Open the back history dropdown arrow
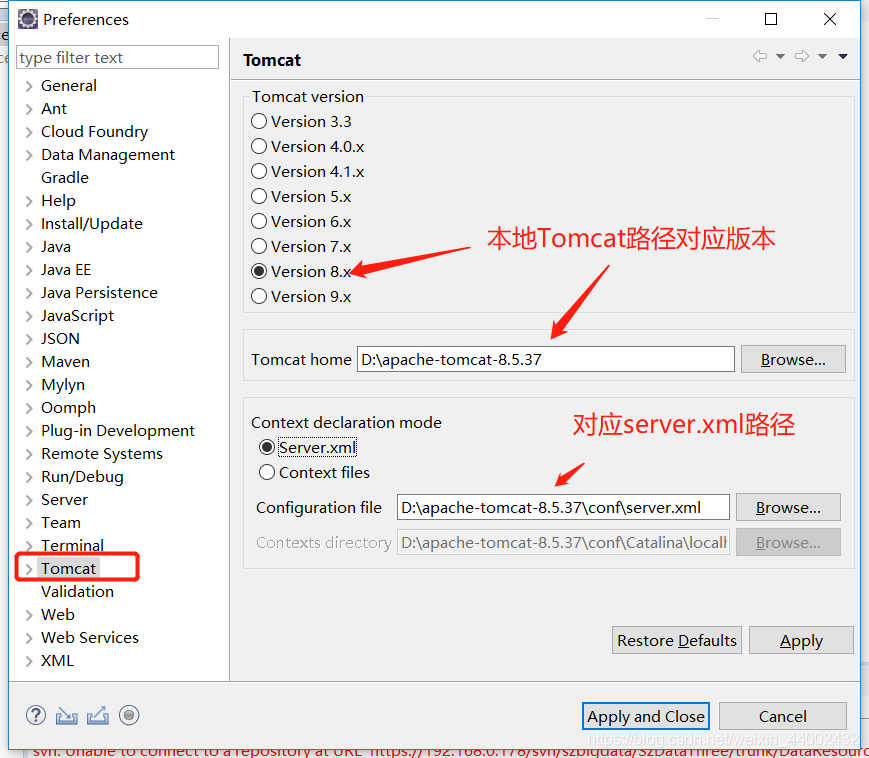 (780, 56)
